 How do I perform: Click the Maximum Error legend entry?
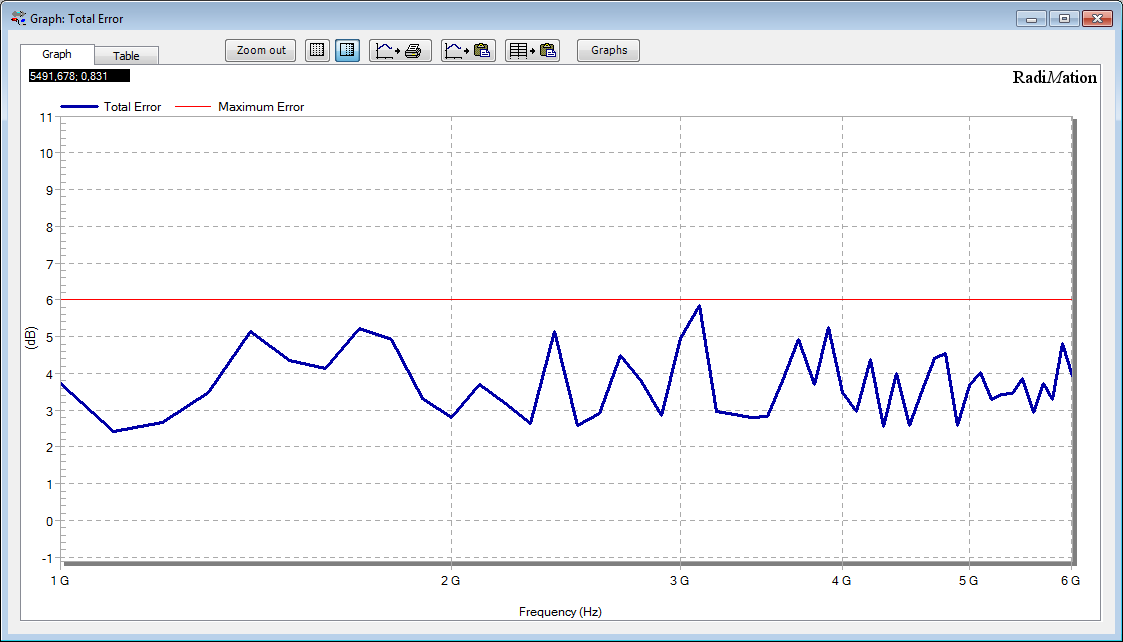click(260, 107)
